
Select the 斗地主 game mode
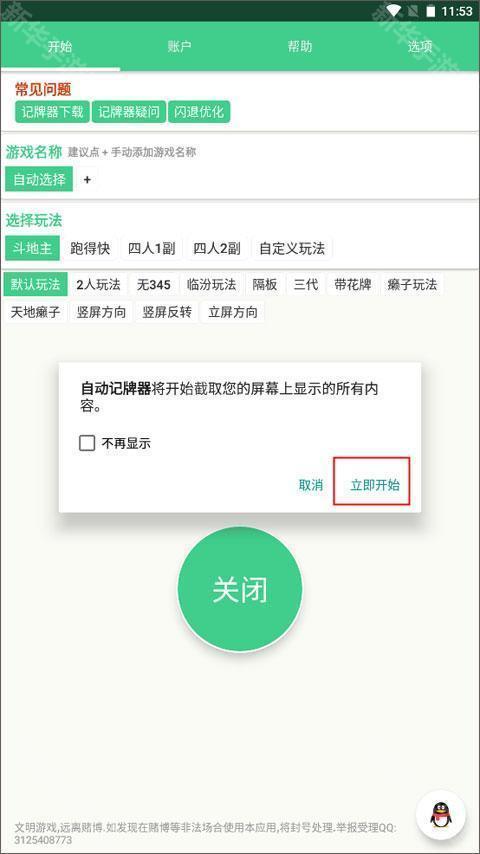coord(32,248)
